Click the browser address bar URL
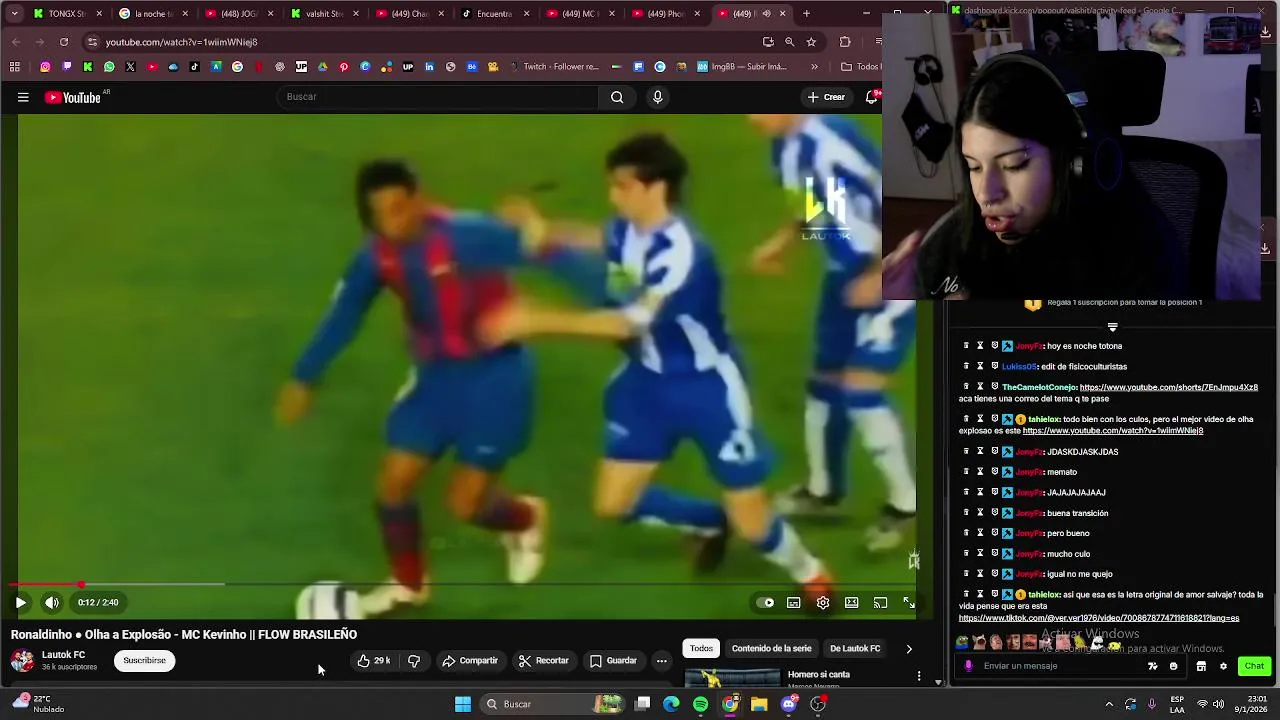Image resolution: width=1280 pixels, height=720 pixels. pyautogui.click(x=181, y=42)
